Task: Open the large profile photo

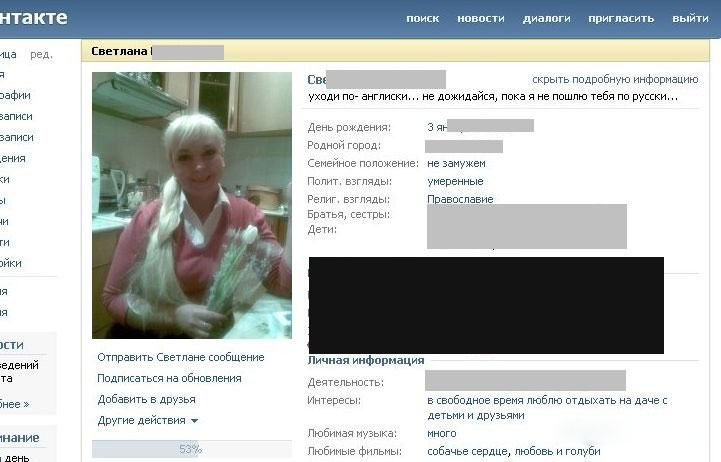Action: point(191,205)
